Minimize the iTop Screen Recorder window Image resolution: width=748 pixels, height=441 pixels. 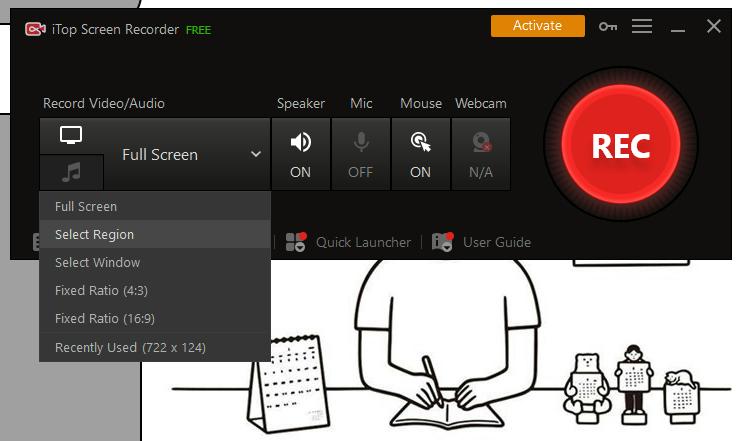[677, 30]
